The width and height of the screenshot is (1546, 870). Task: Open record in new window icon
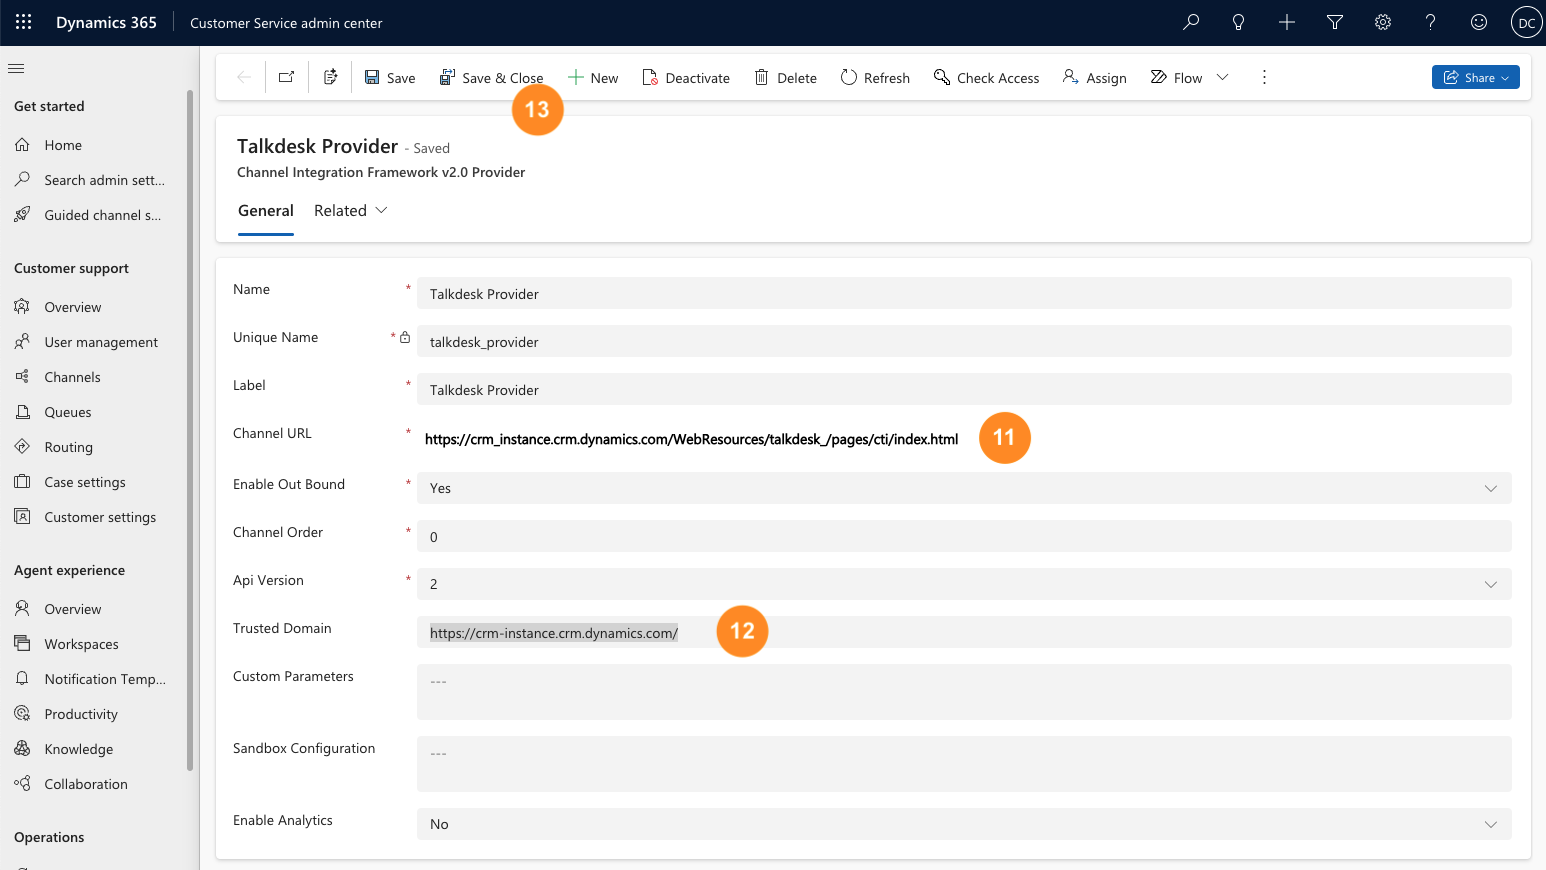287,77
